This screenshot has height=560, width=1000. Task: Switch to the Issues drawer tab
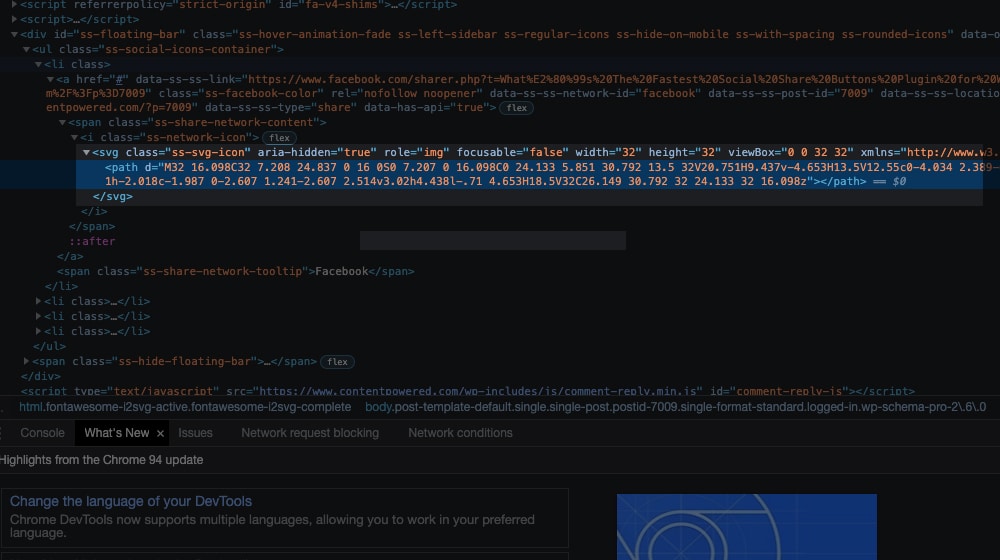pos(195,432)
